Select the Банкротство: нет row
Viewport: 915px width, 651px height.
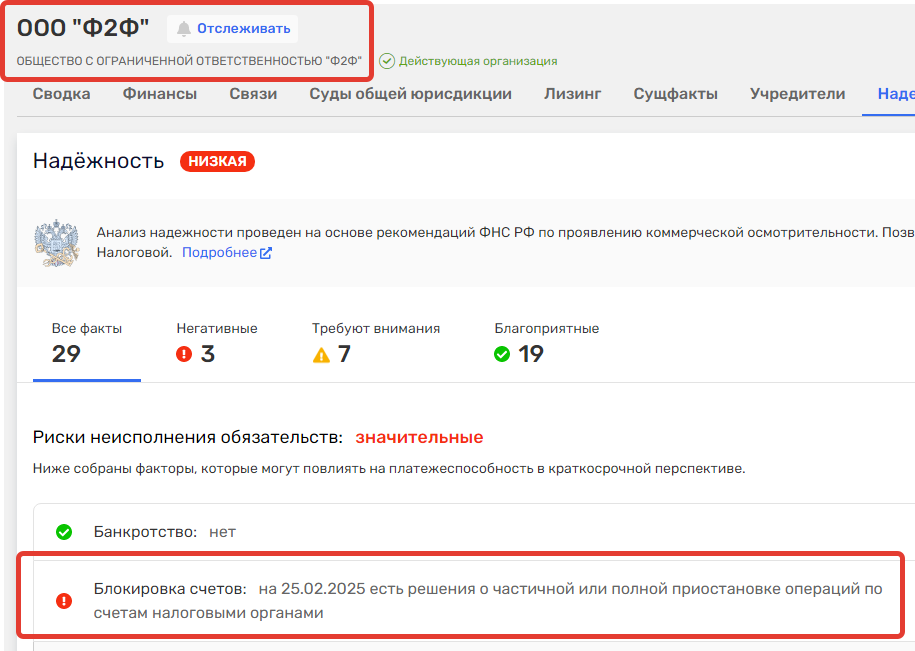point(474,532)
